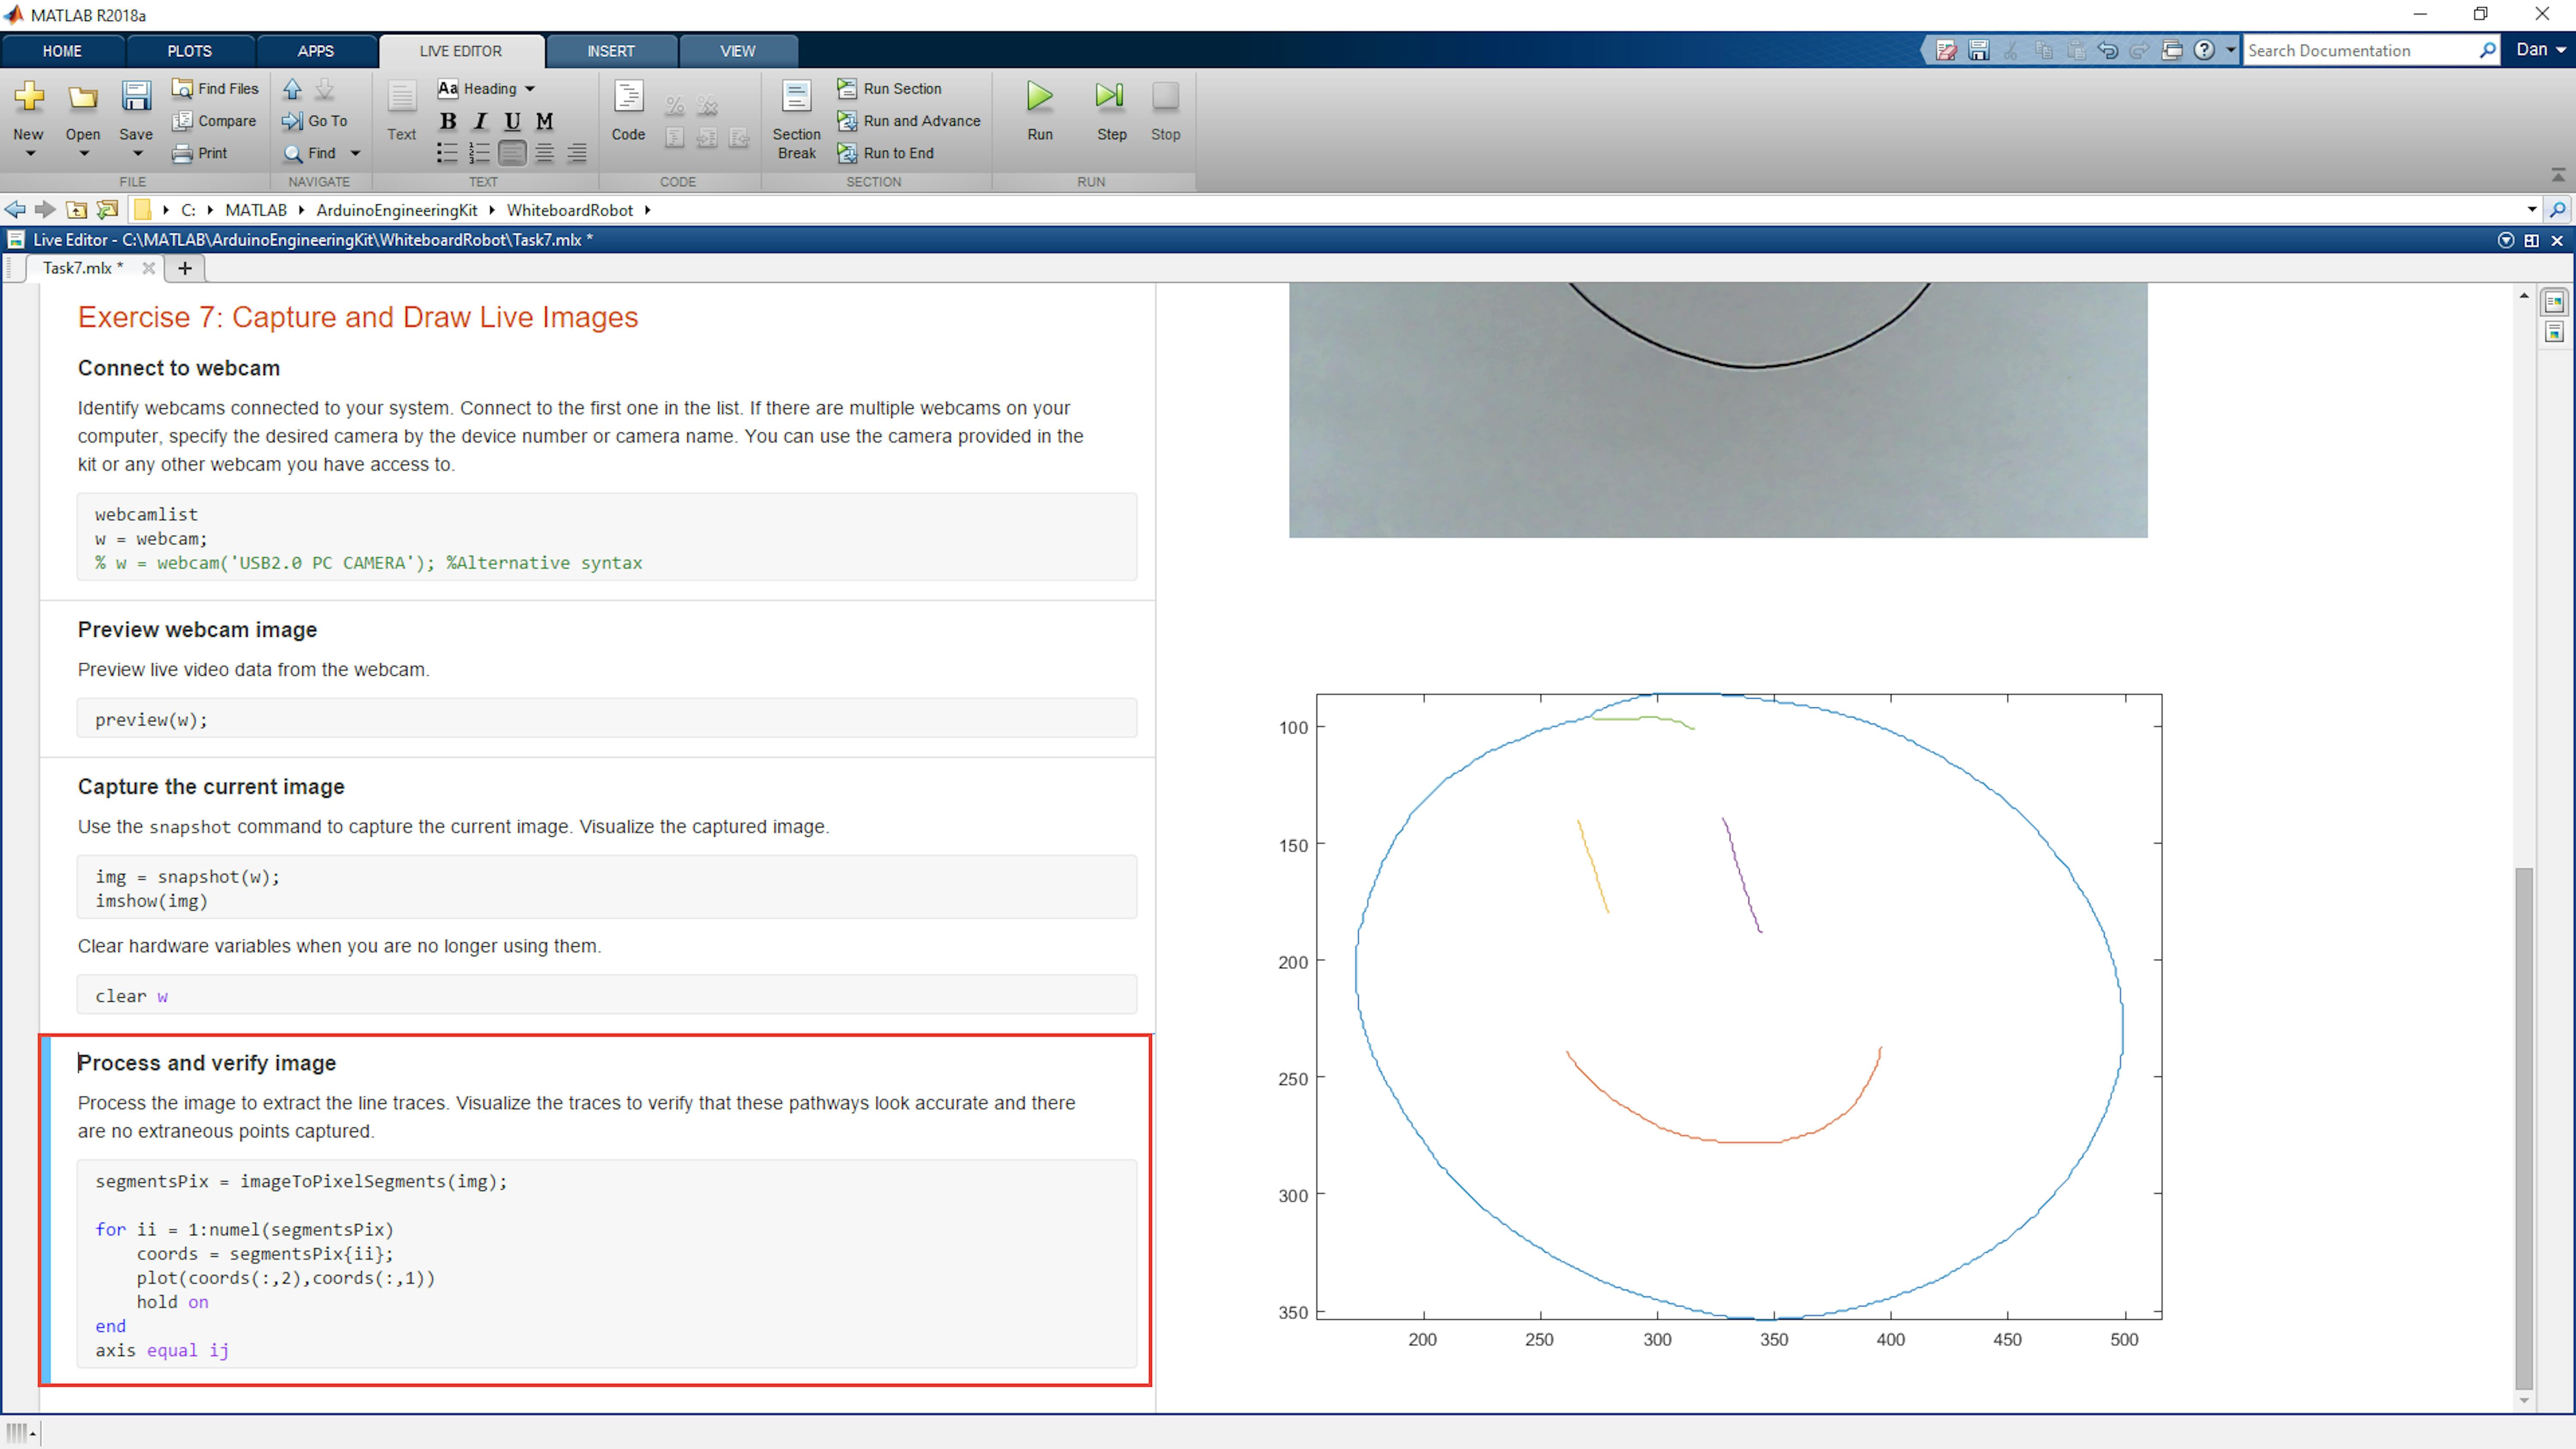This screenshot has height=1449, width=2576.
Task: Toggle Bold formatting
Action: [448, 121]
